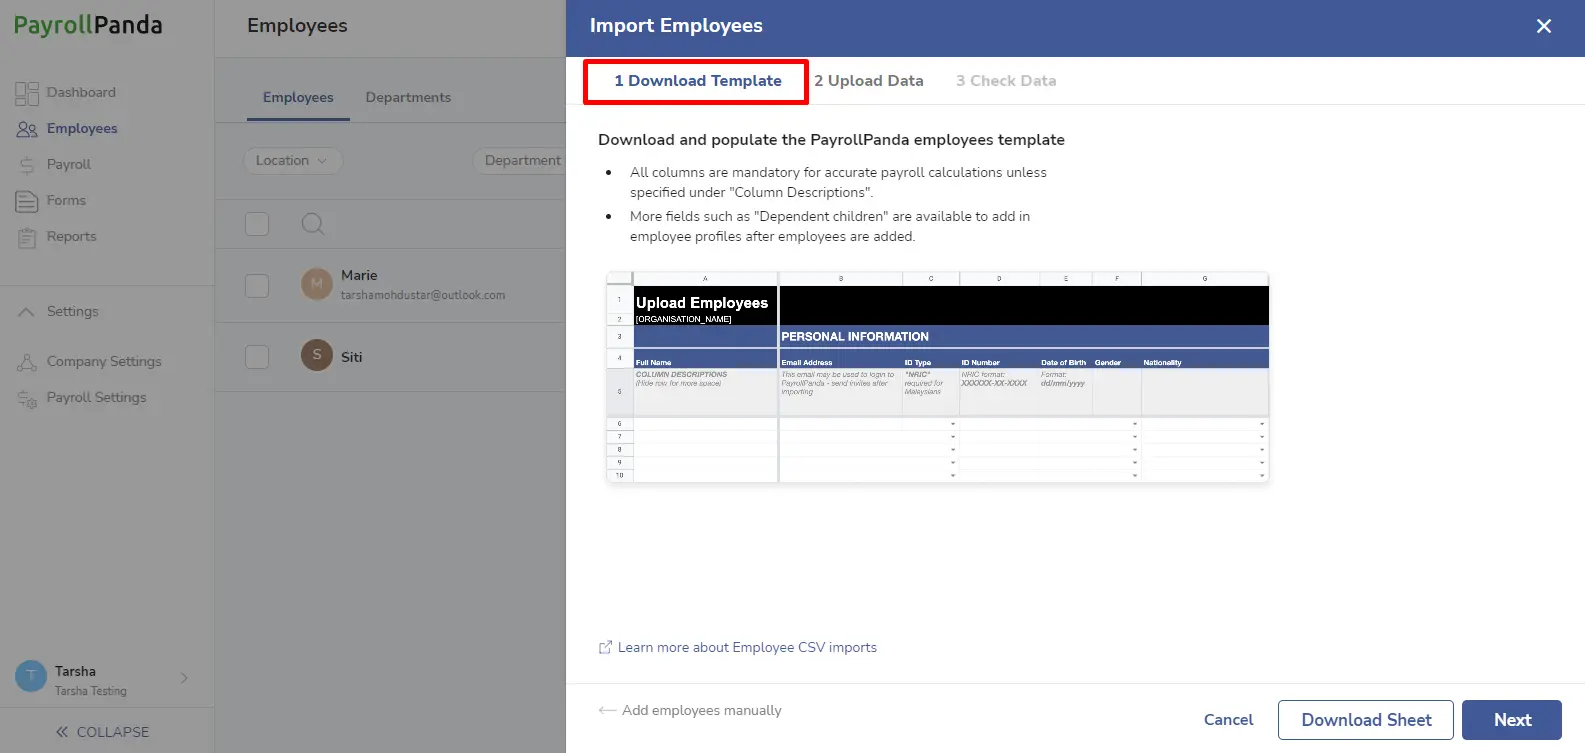Click the Download Sheet button
This screenshot has width=1585, height=753.
click(x=1366, y=720)
